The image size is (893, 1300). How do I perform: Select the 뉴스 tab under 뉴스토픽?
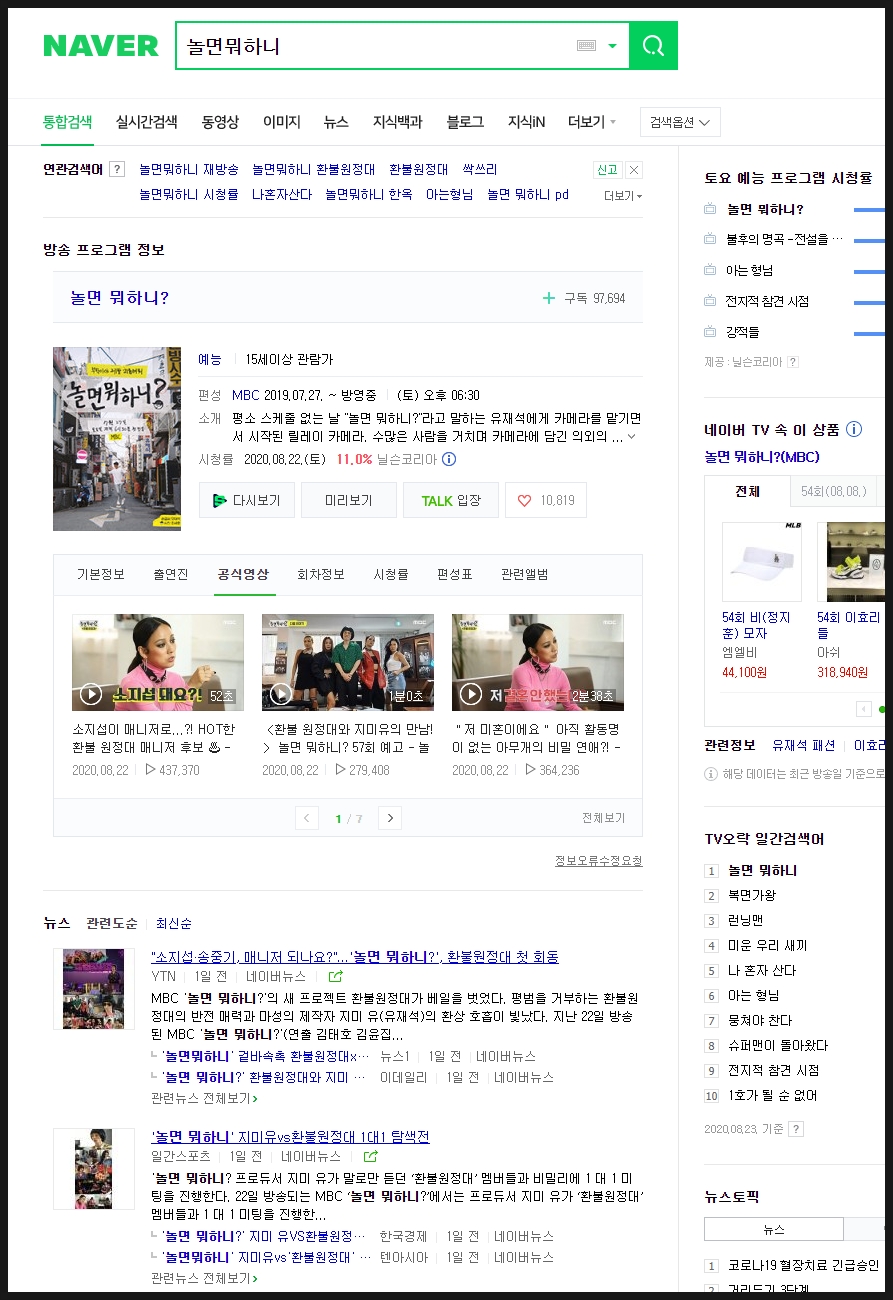774,1229
